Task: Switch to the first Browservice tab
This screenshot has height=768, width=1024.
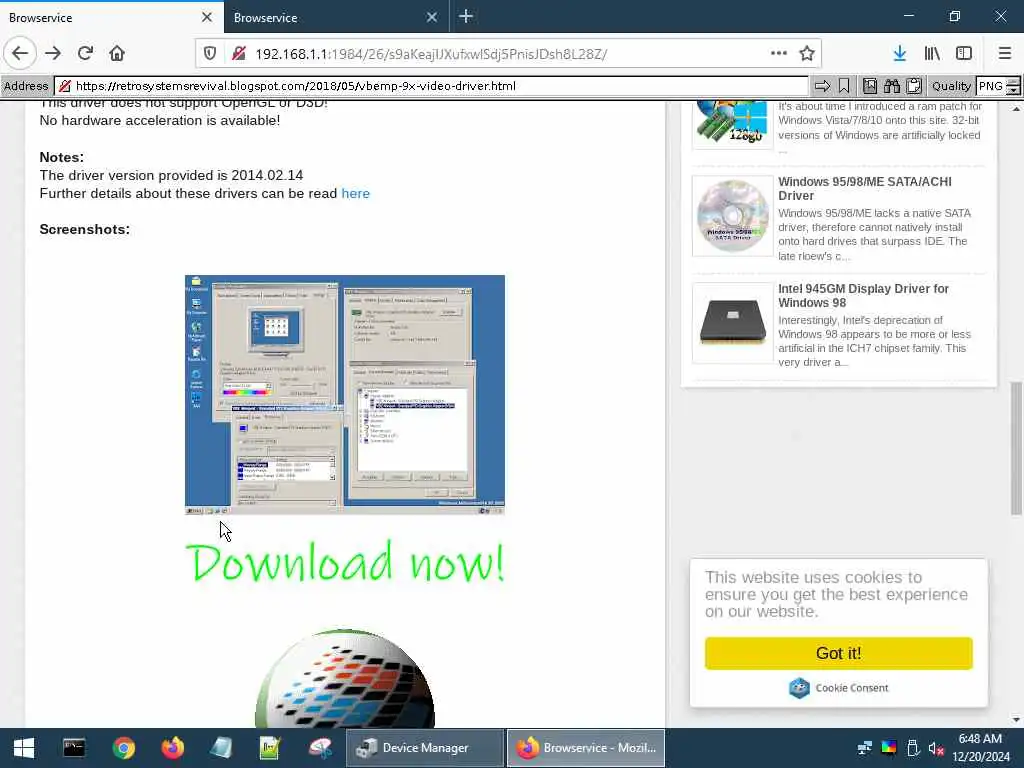Action: pyautogui.click(x=111, y=17)
